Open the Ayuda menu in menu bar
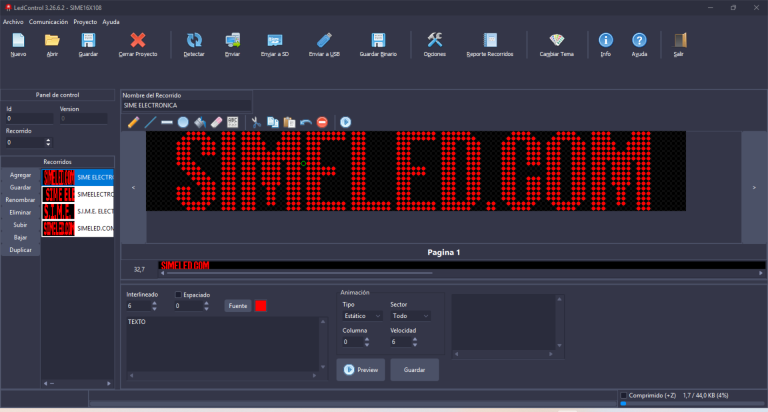The height and width of the screenshot is (412, 768). (111, 22)
